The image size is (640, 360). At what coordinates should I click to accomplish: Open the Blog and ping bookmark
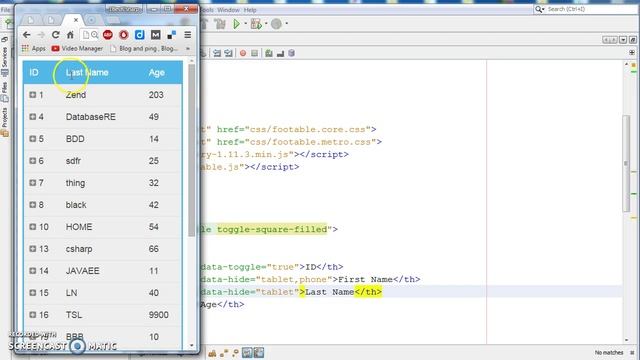144,49
